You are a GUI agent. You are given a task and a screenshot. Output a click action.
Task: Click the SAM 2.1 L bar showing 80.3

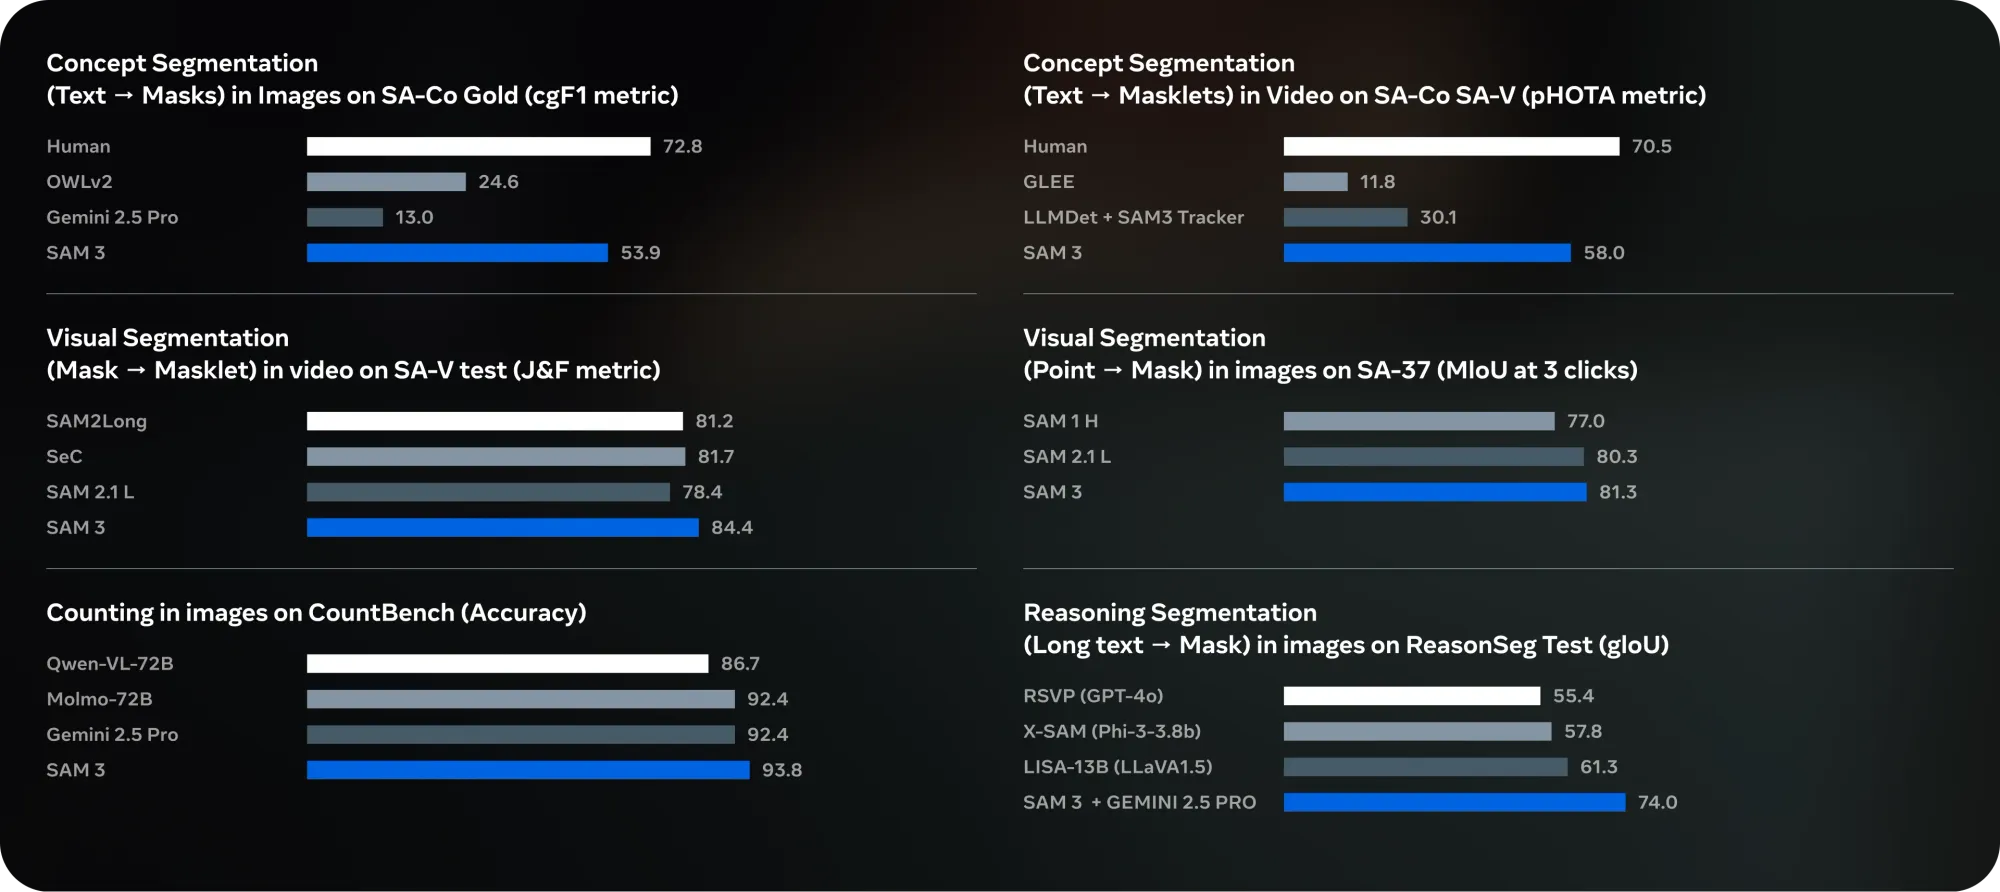[x=1433, y=457]
